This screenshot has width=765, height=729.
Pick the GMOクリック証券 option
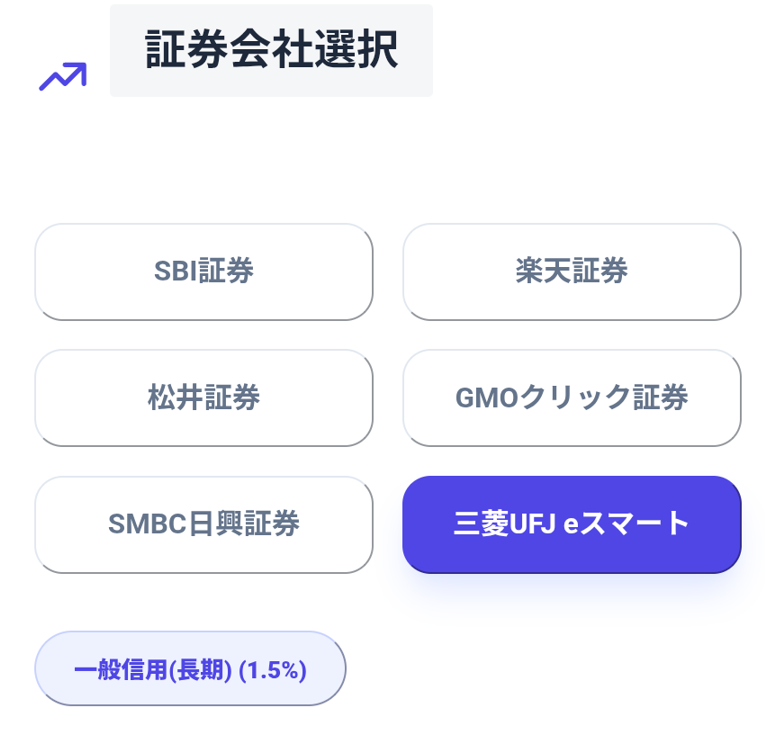(x=571, y=397)
